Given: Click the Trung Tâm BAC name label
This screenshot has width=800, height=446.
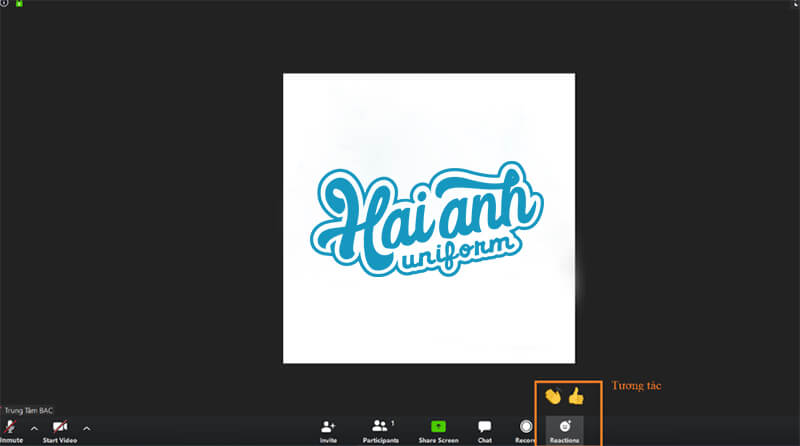Looking at the screenshot, I should [28, 410].
